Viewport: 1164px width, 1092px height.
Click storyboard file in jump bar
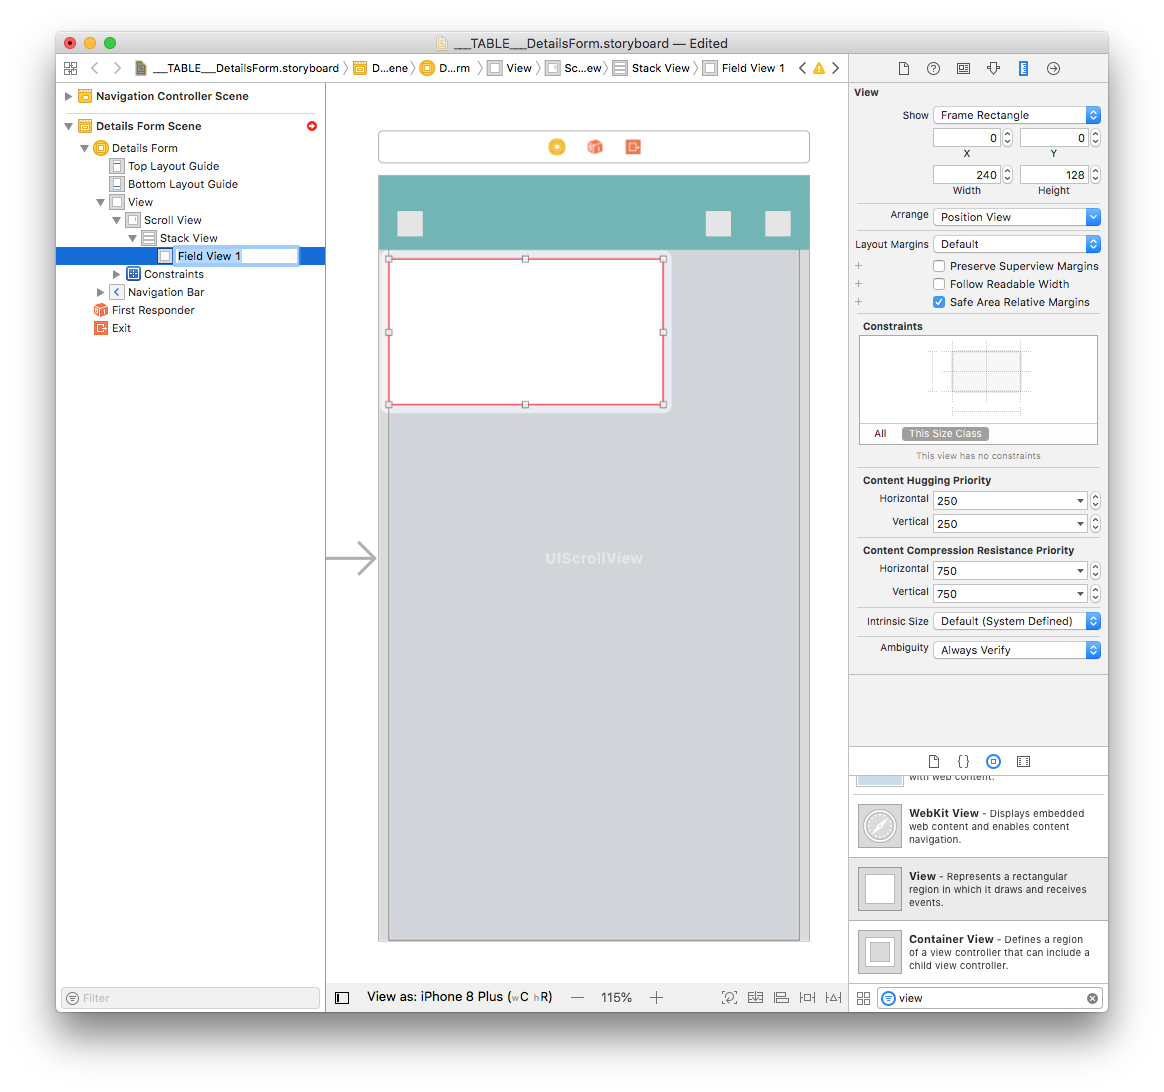[238, 68]
